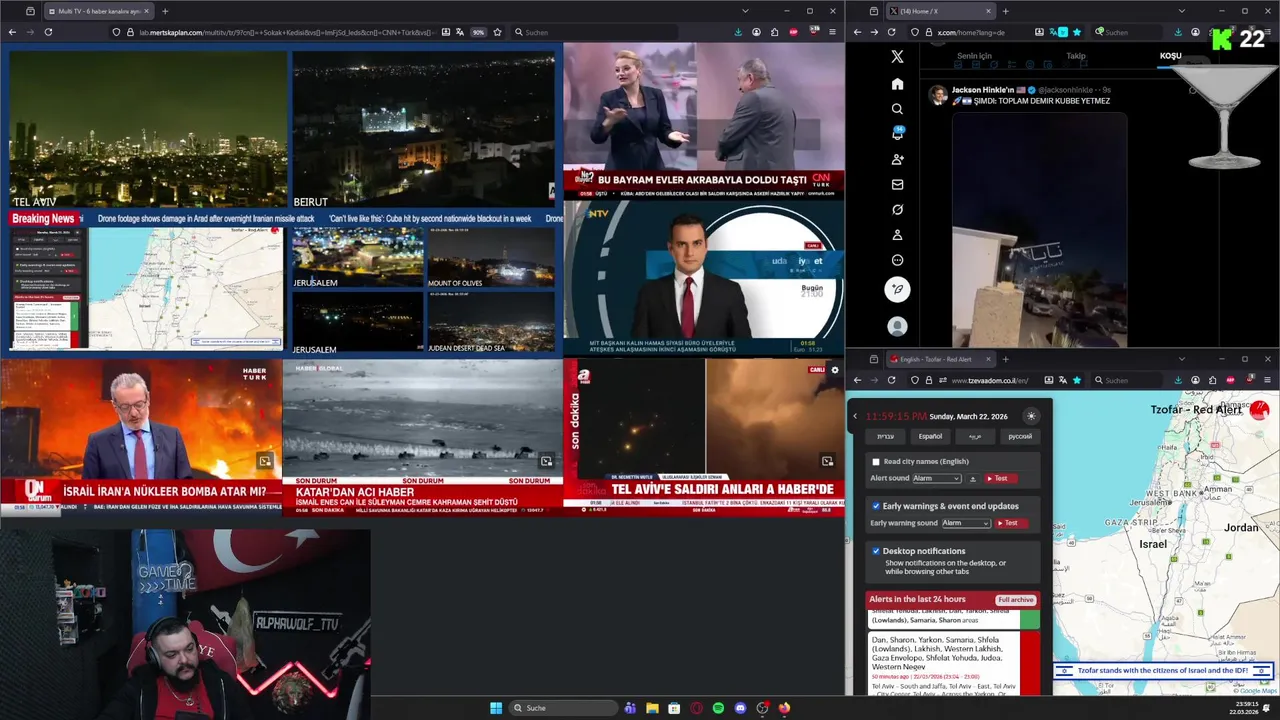Enable Read city names (English) checkbox
1280x720 pixels.
tap(876, 462)
